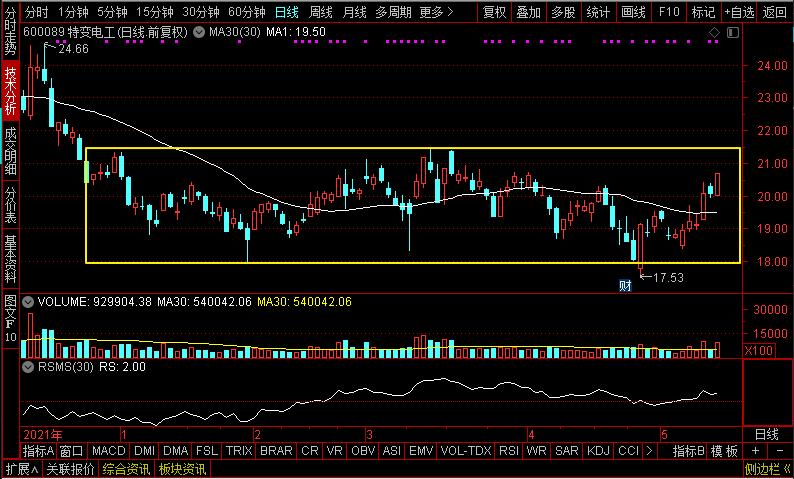
Task: Open F10 company information
Action: (668, 12)
